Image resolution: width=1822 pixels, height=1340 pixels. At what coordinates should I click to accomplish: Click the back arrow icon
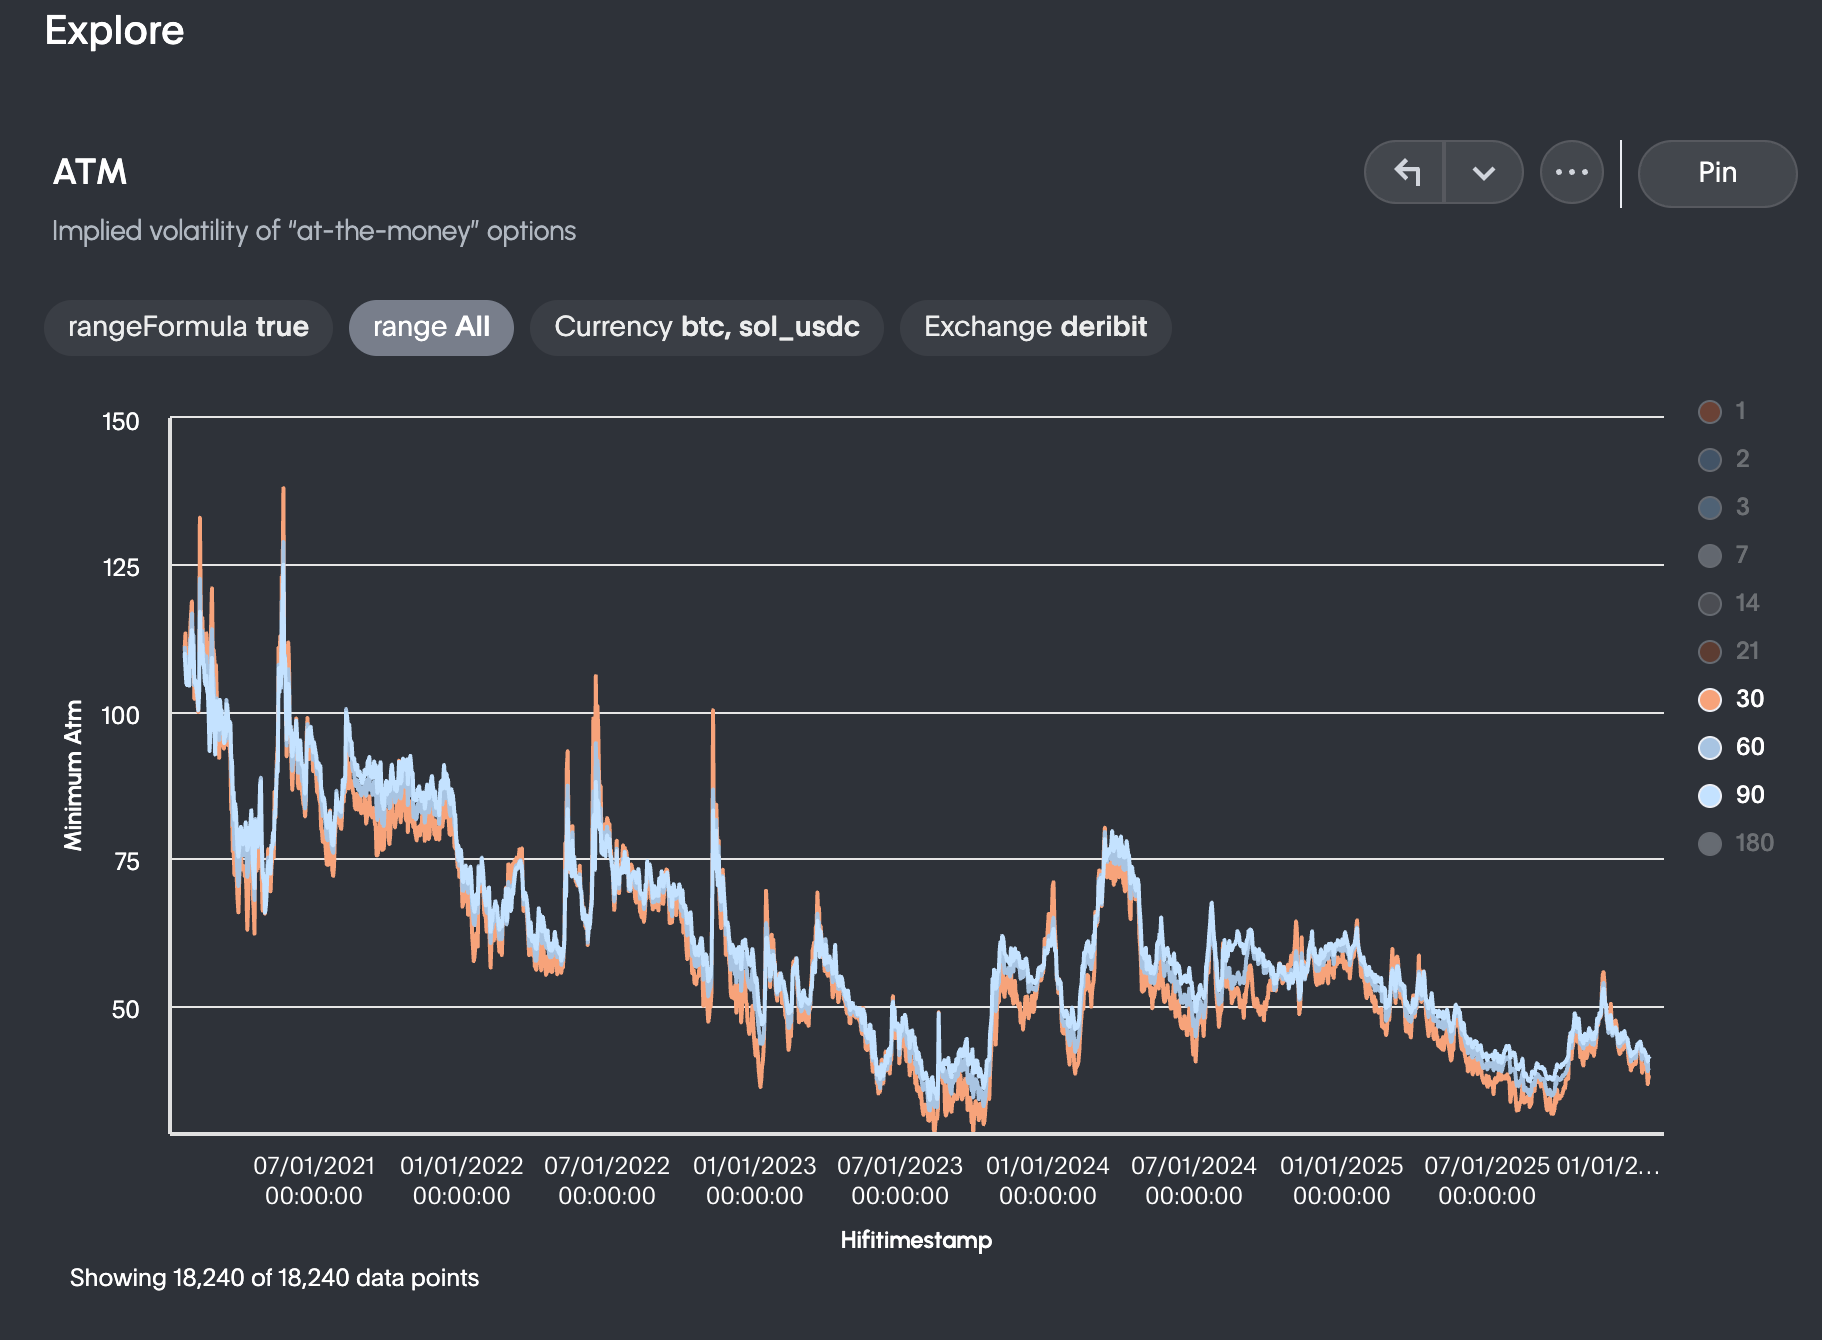[x=1410, y=172]
